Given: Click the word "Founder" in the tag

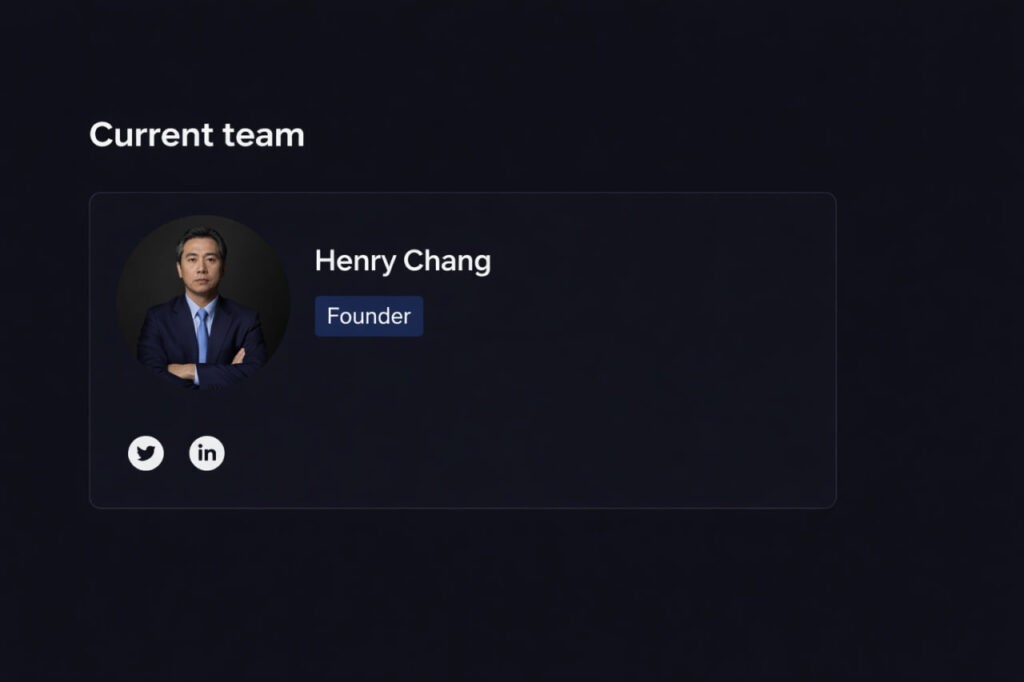Looking at the screenshot, I should [369, 316].
